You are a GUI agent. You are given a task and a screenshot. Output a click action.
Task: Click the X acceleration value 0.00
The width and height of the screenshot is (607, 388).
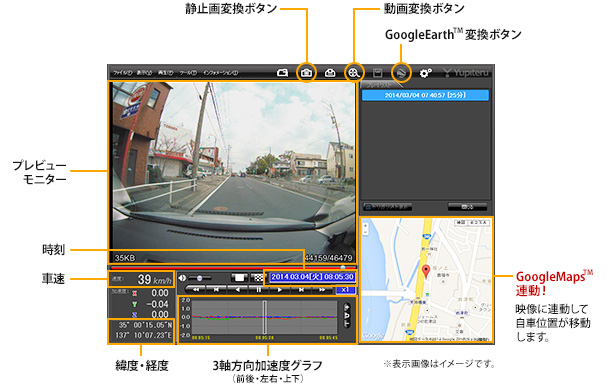[159, 293]
